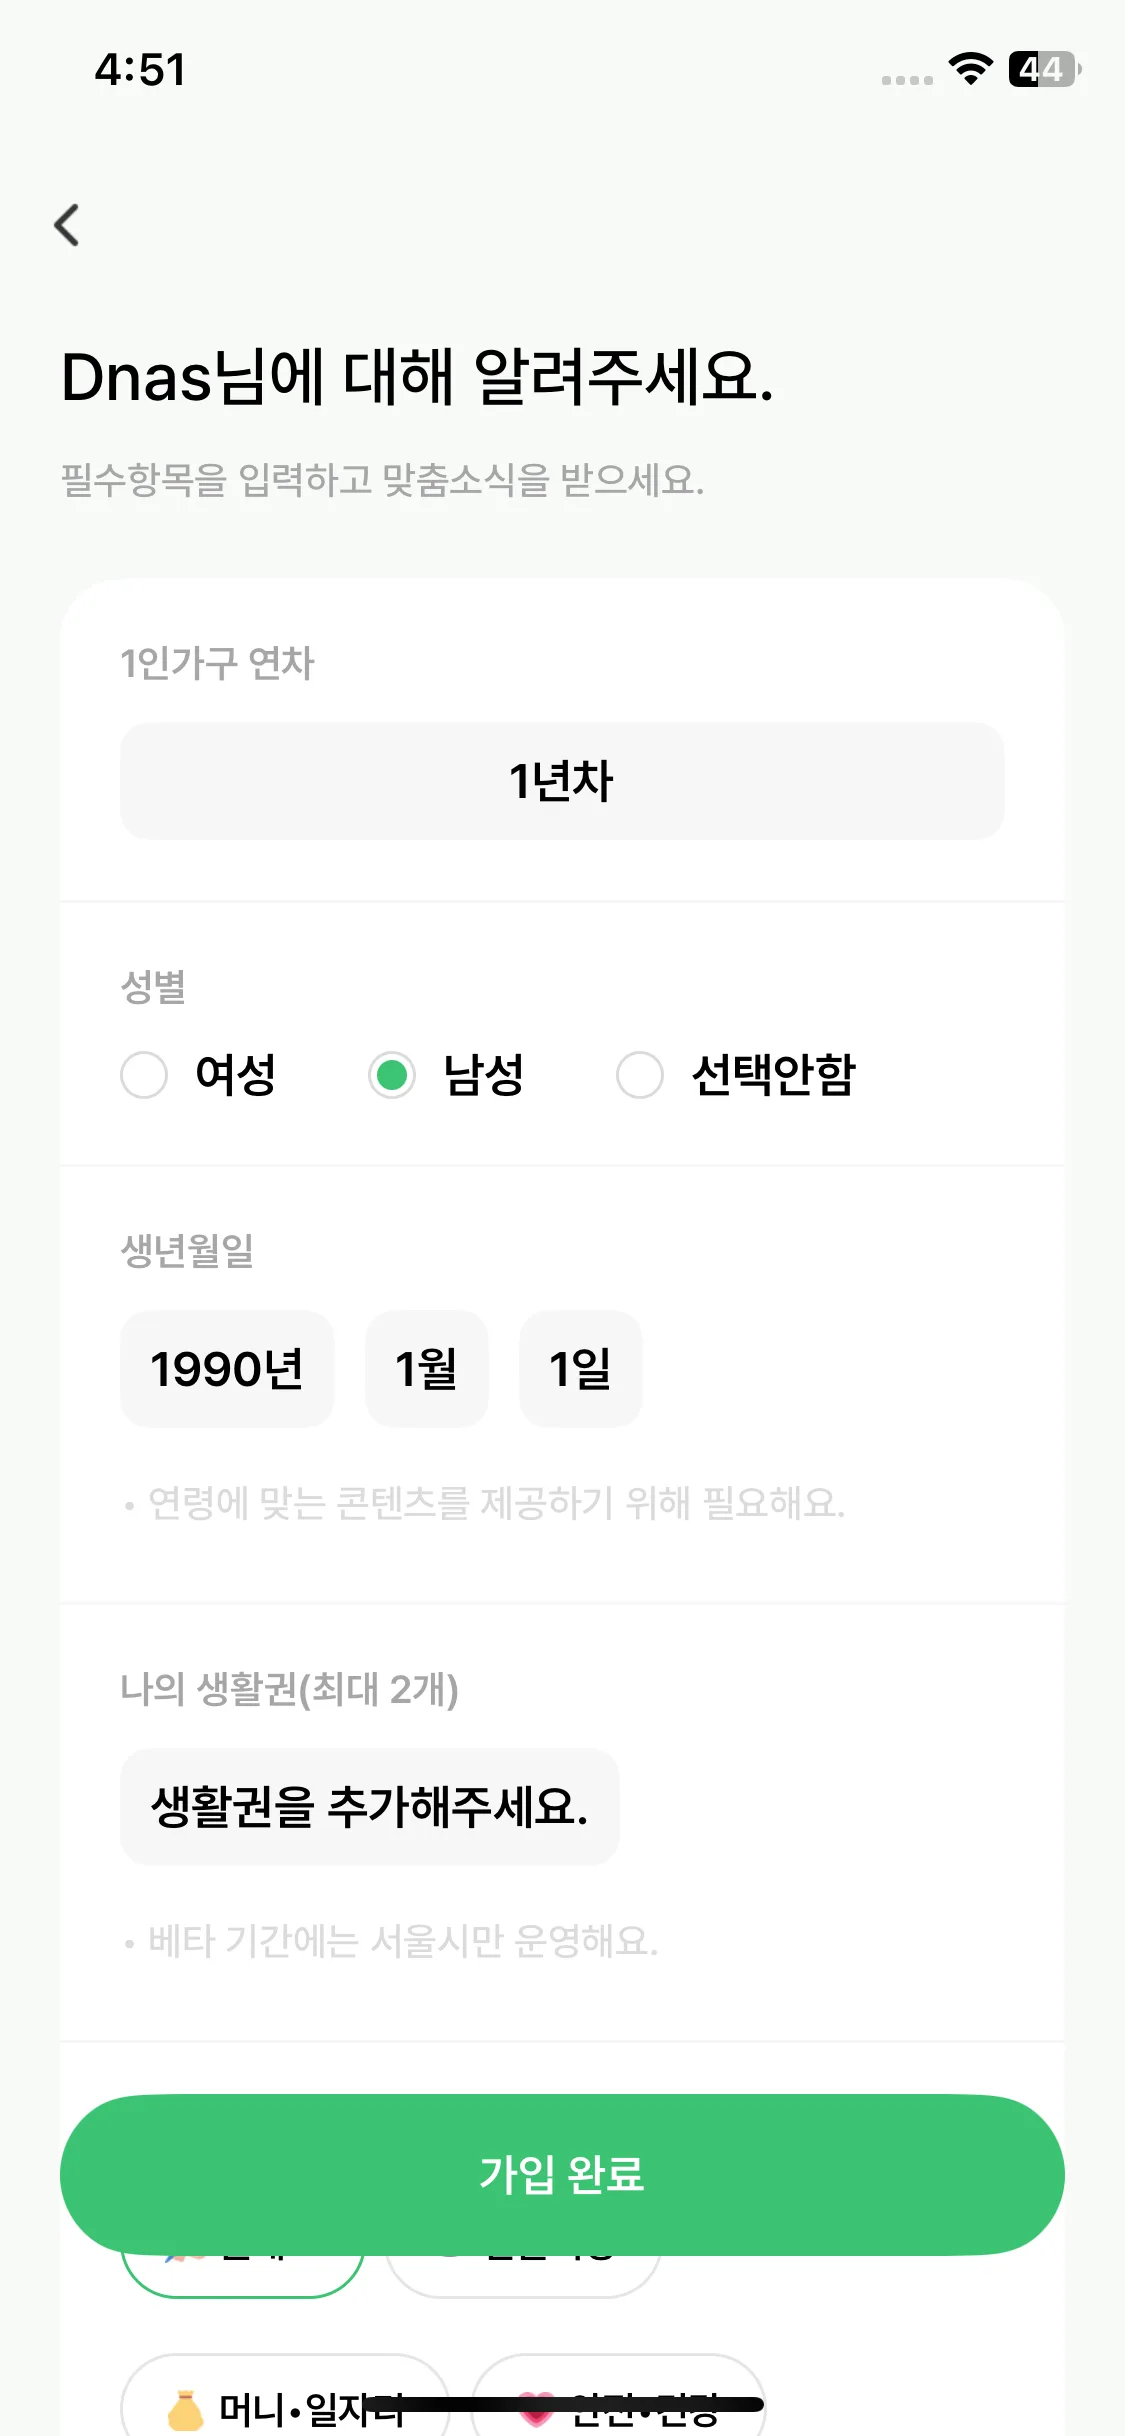Screen dimensions: 1125x2436
Task: Tap the pink heart icon chip
Action: (x=536, y=2410)
